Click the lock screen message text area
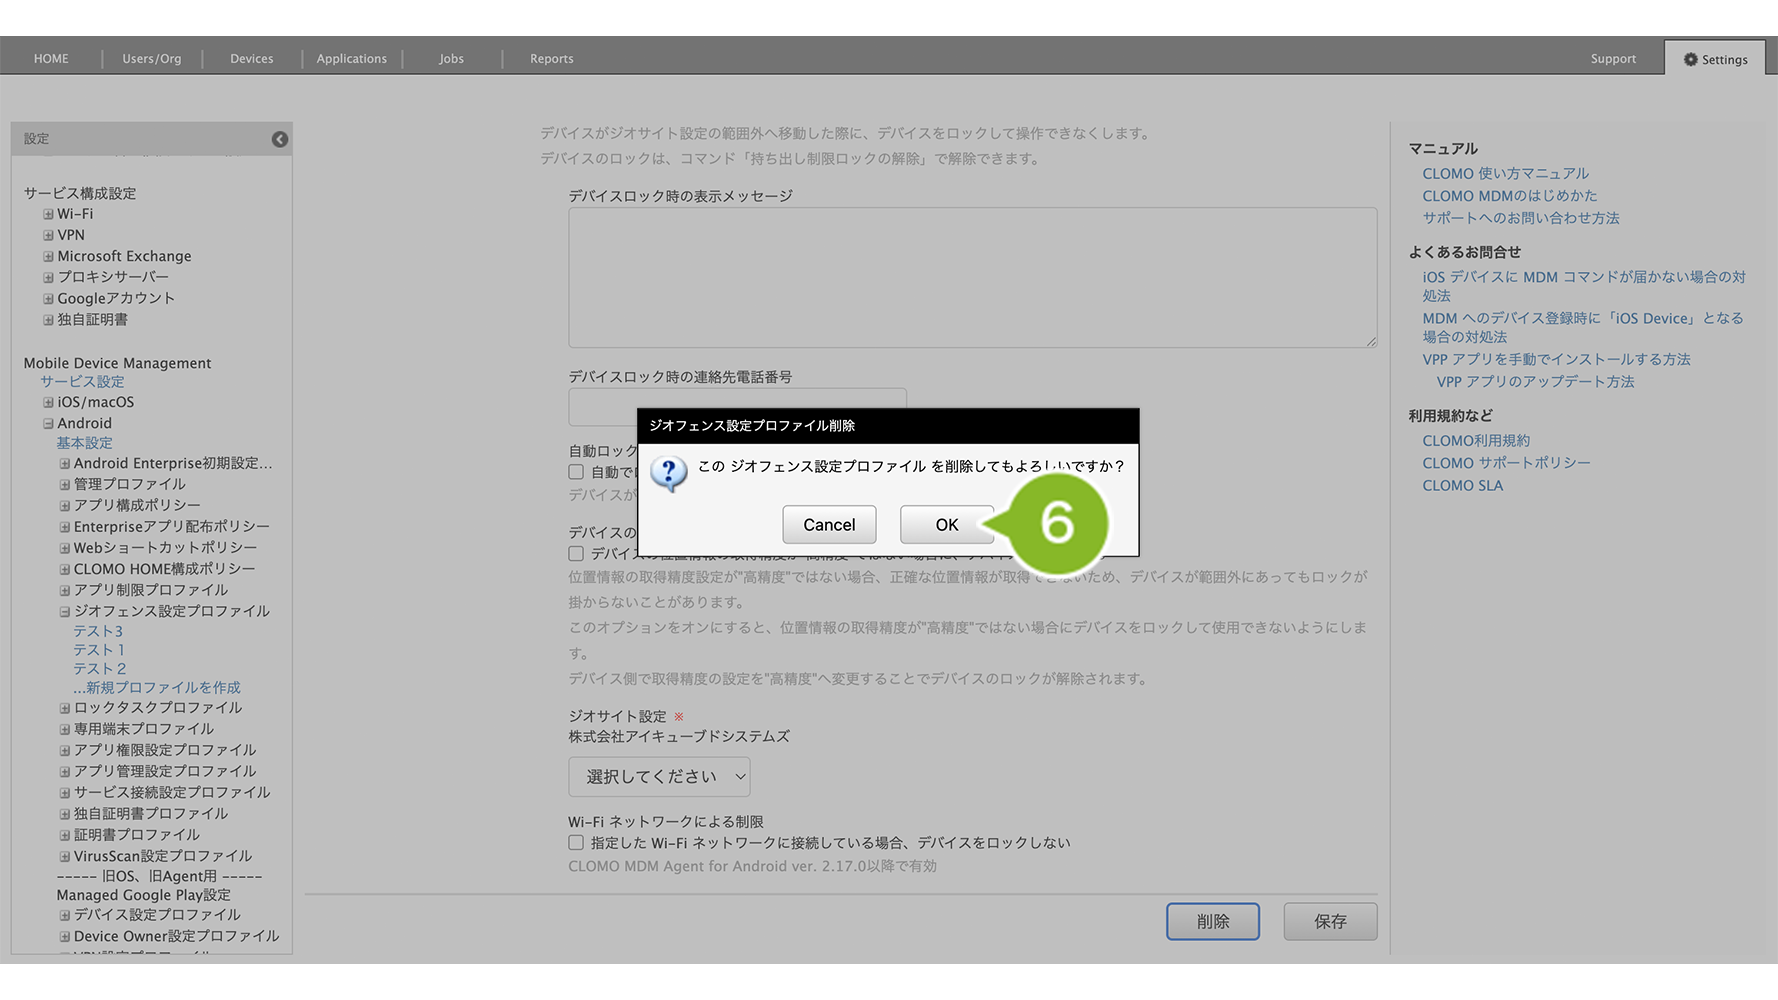 click(x=972, y=278)
